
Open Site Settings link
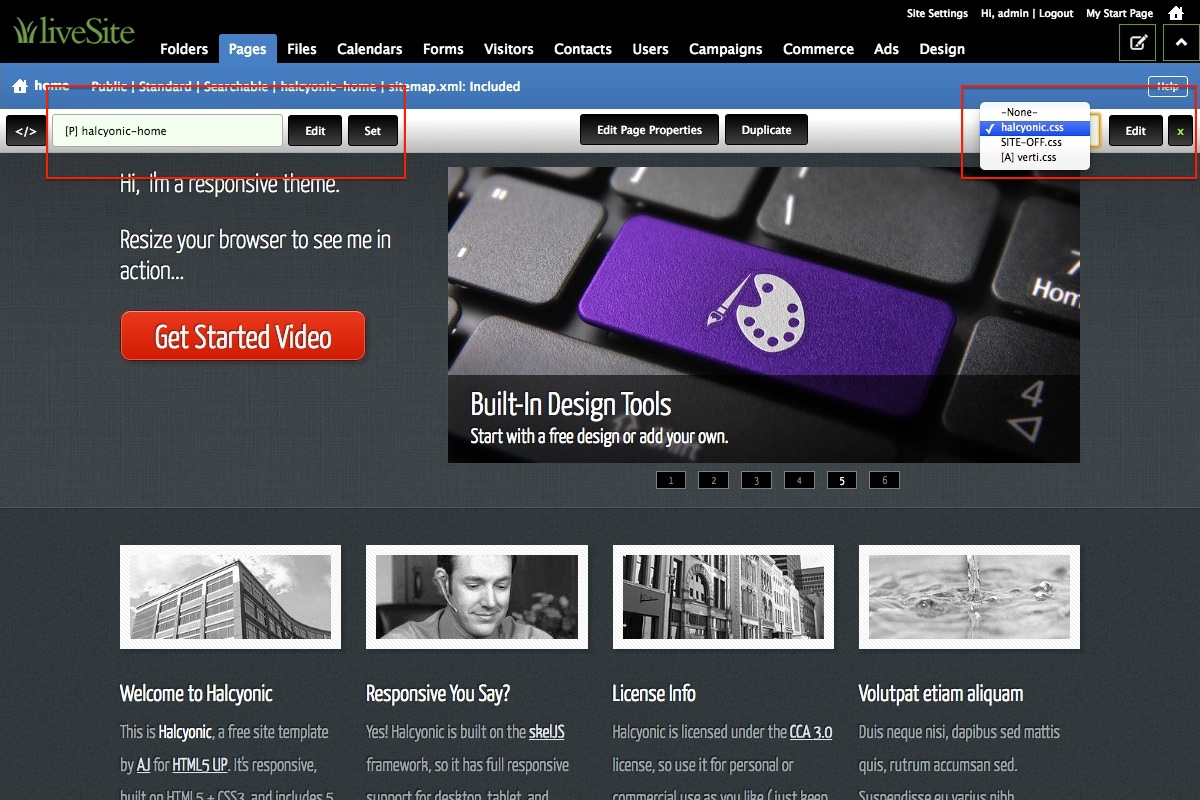coord(937,14)
